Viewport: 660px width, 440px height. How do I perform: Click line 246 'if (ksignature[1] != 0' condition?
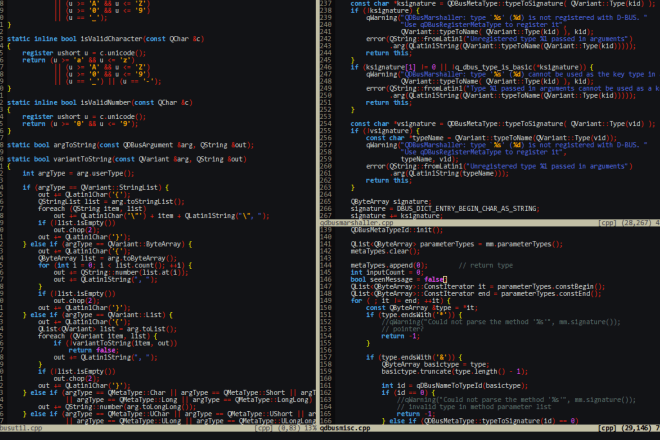click(x=472, y=67)
